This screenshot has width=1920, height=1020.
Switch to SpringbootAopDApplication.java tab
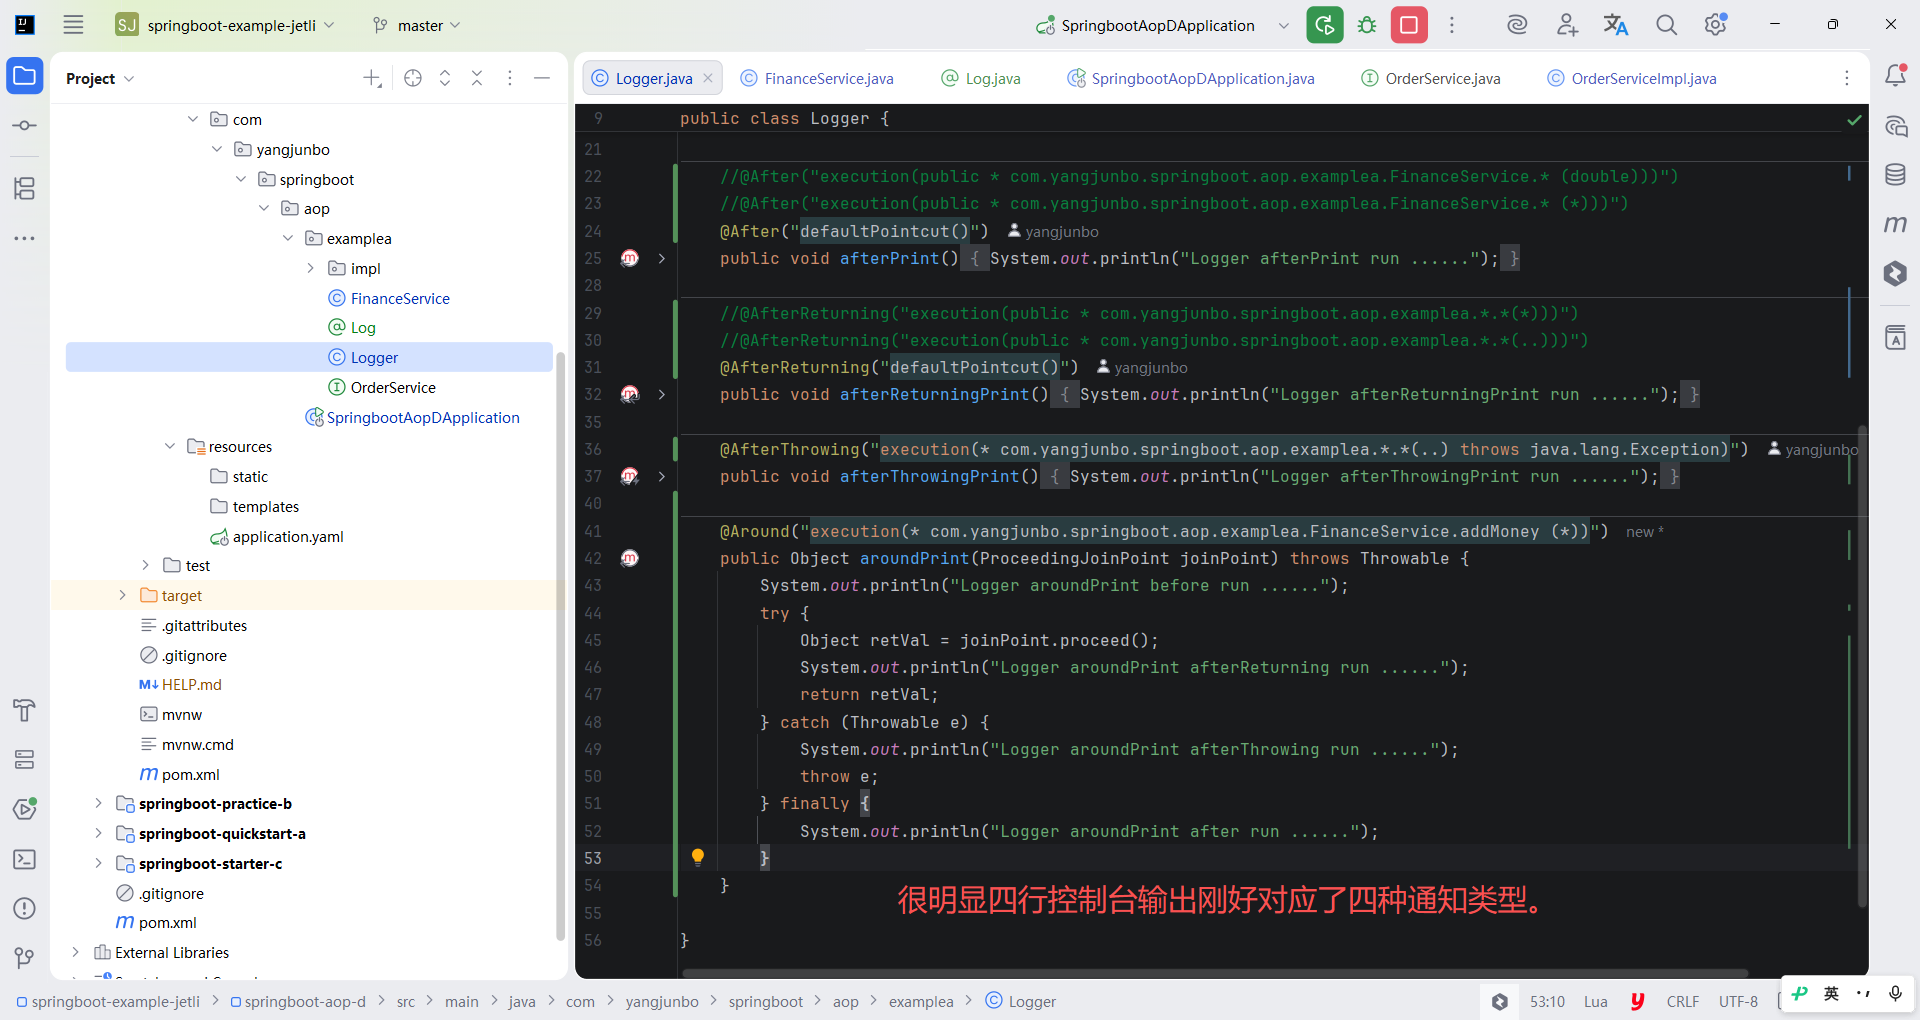point(1191,78)
